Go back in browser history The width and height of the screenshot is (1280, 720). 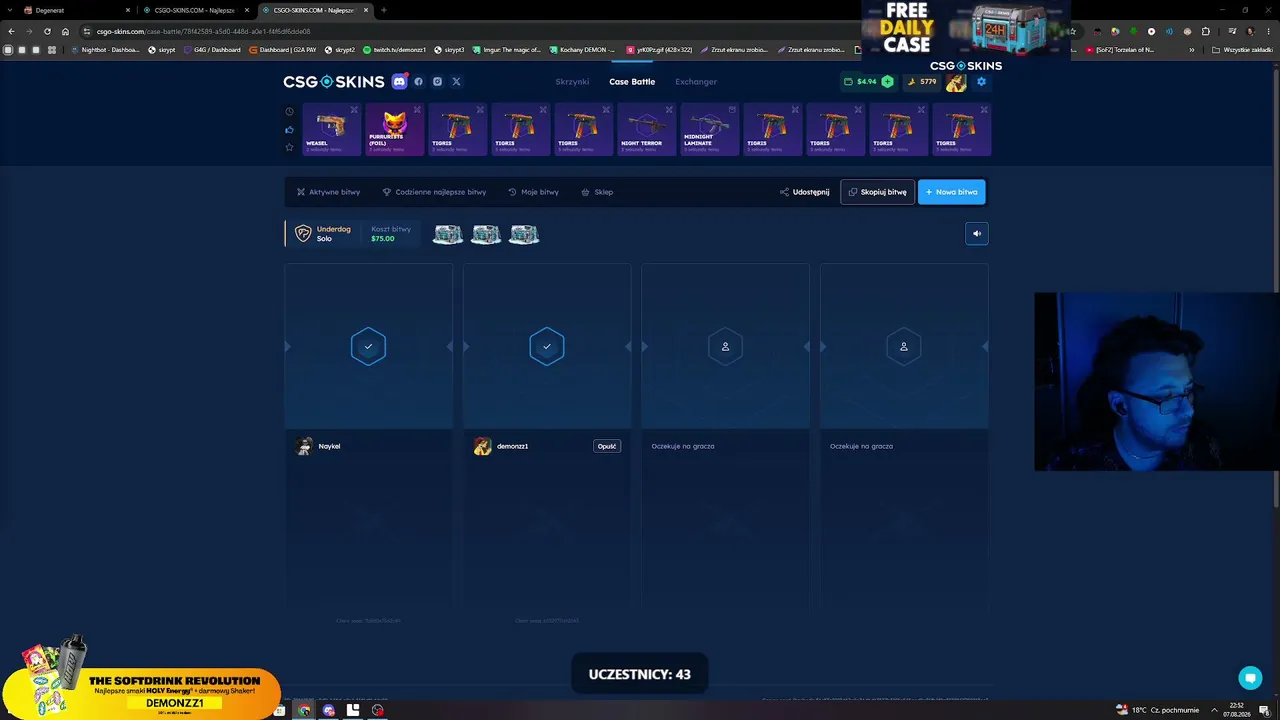click(11, 31)
